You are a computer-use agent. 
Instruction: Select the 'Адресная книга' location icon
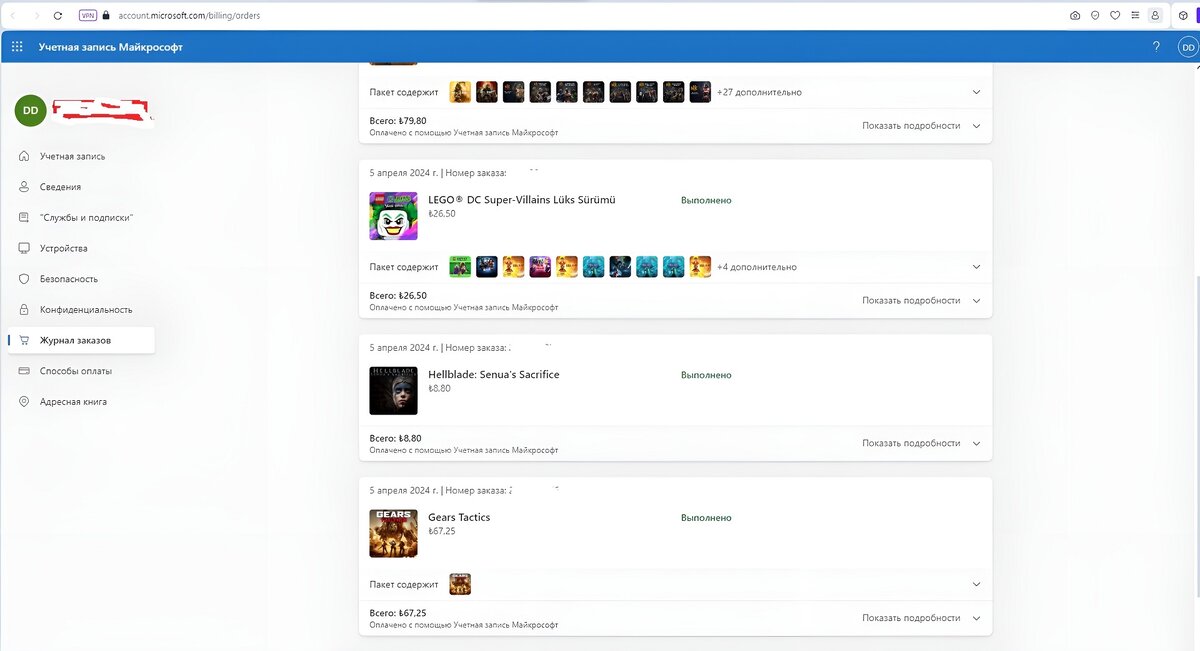(23, 401)
